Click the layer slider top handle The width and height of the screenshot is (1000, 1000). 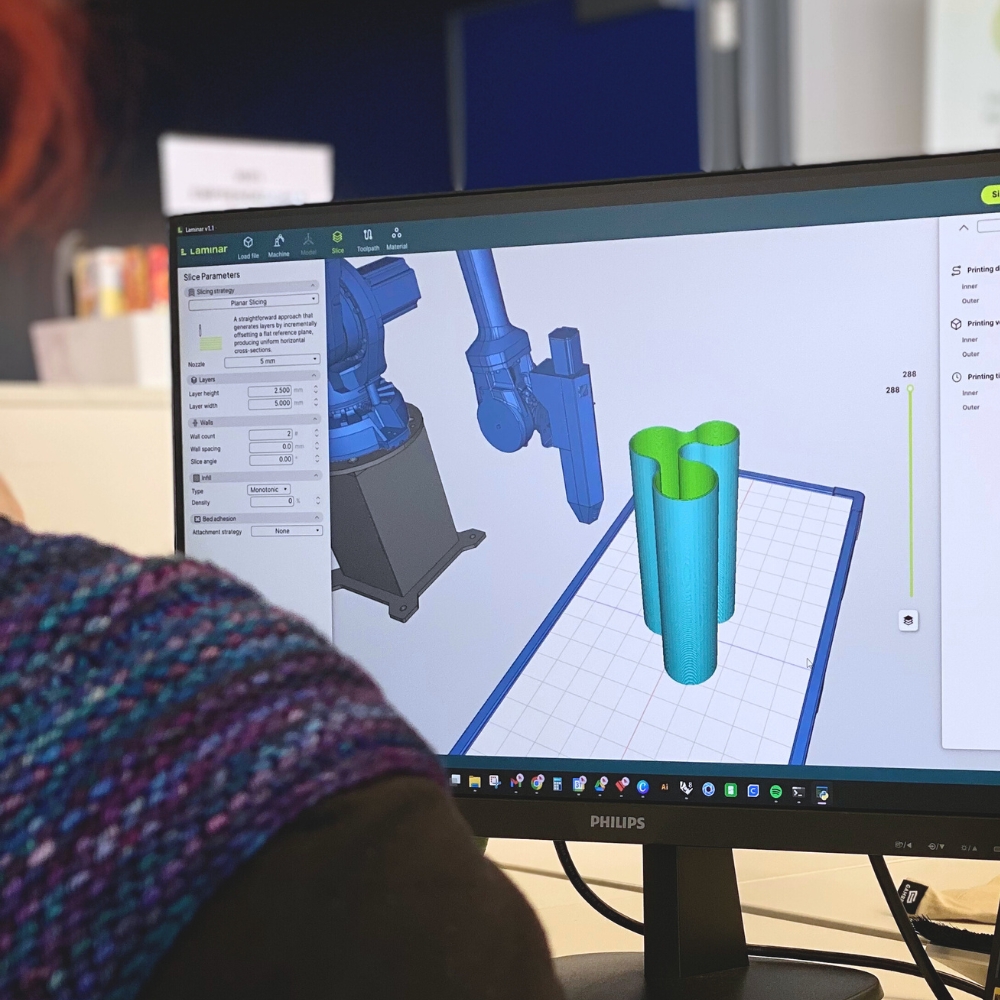pos(910,388)
